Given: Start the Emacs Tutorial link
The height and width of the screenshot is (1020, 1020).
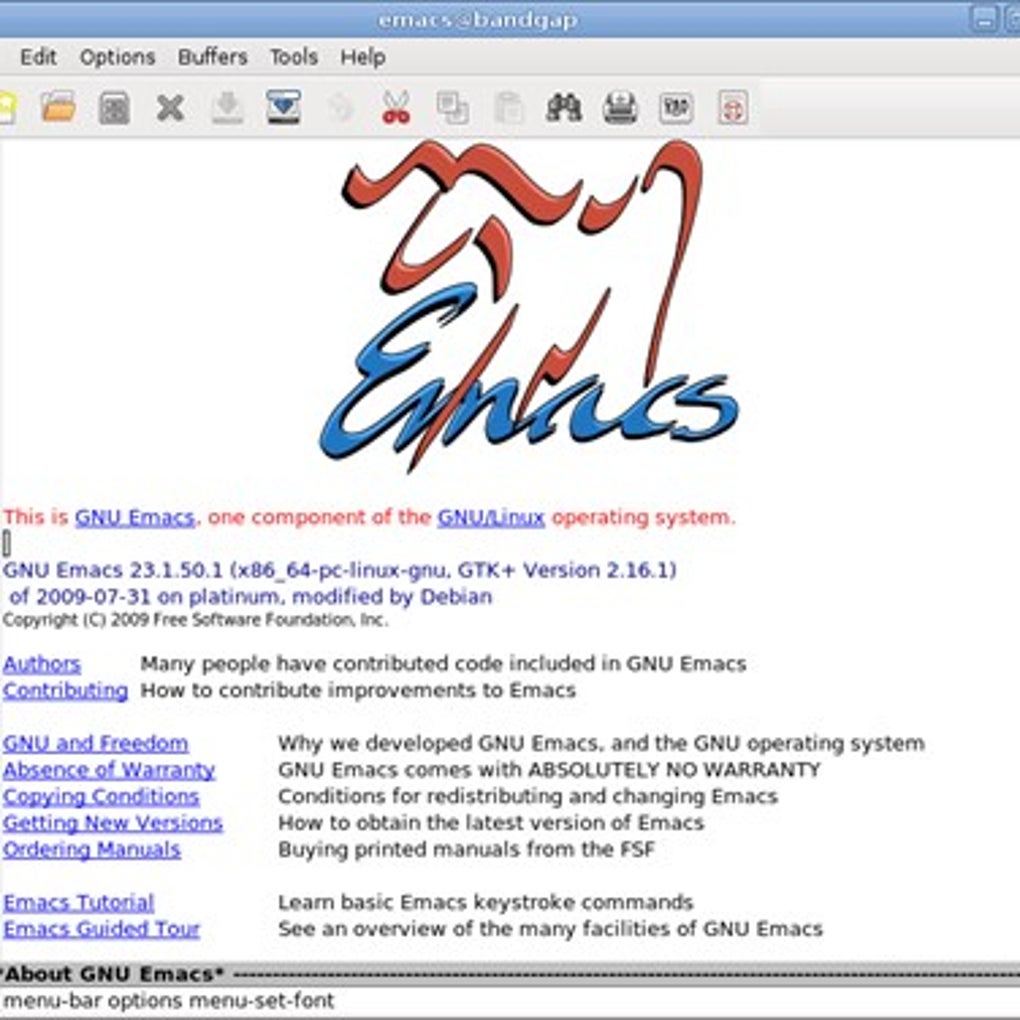Looking at the screenshot, I should (78, 903).
